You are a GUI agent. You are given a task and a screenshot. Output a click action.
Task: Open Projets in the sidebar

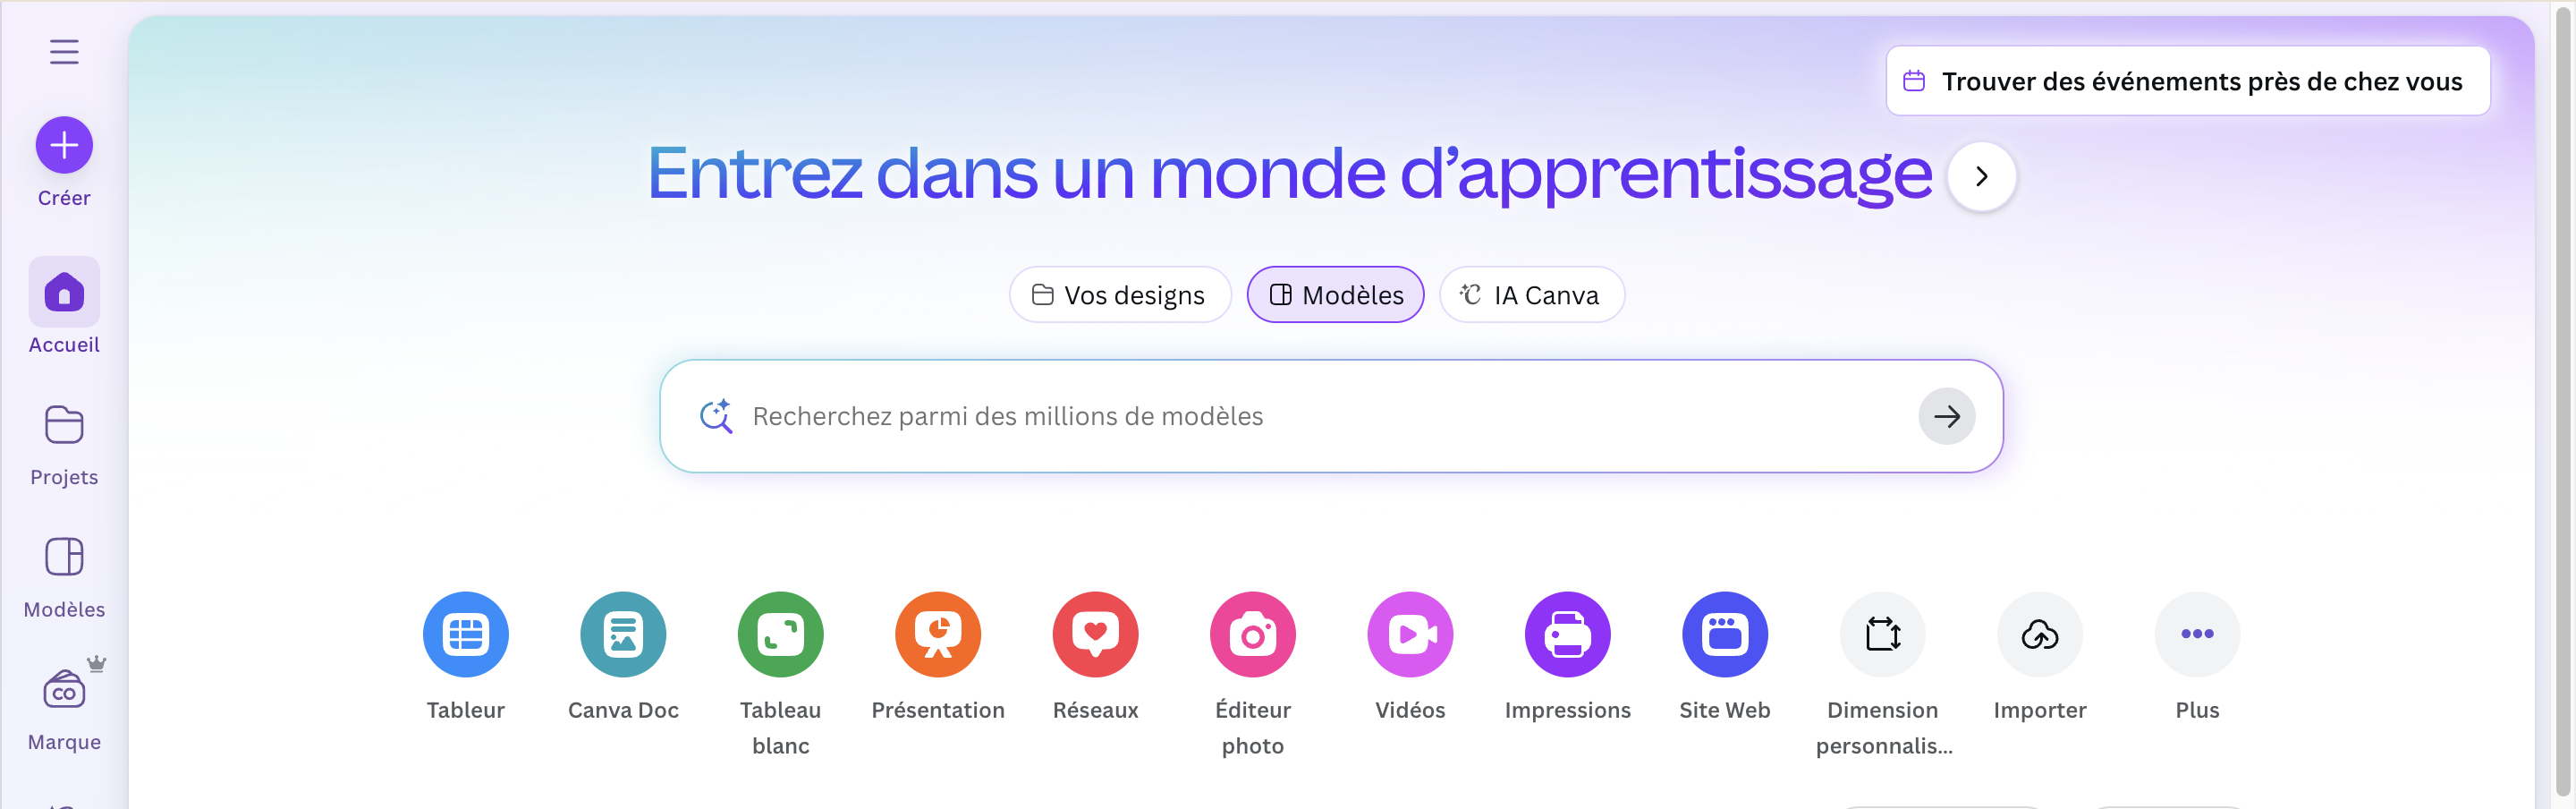tap(64, 445)
